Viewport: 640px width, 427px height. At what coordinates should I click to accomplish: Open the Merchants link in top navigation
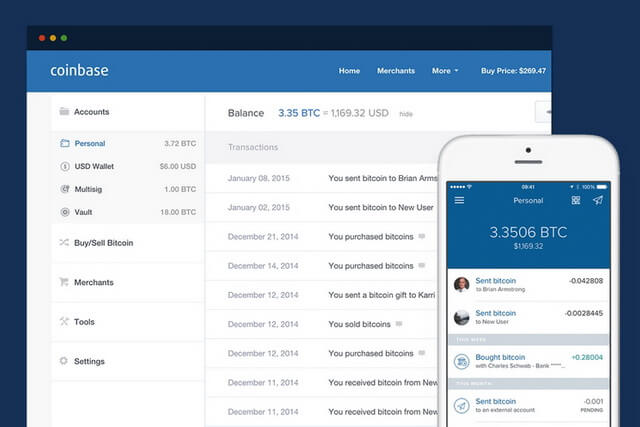396,71
